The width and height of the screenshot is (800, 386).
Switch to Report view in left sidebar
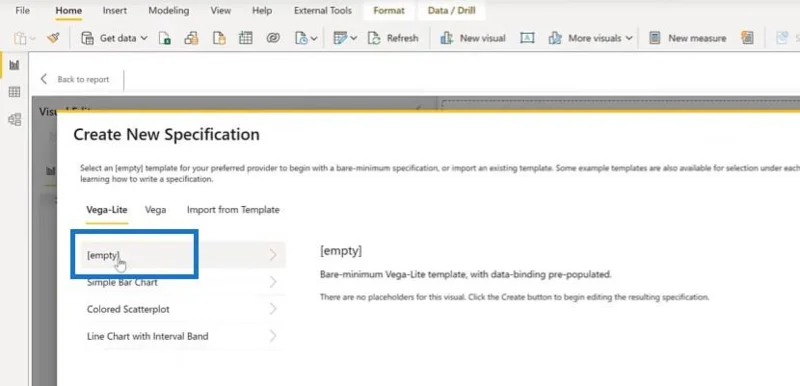click(x=14, y=65)
